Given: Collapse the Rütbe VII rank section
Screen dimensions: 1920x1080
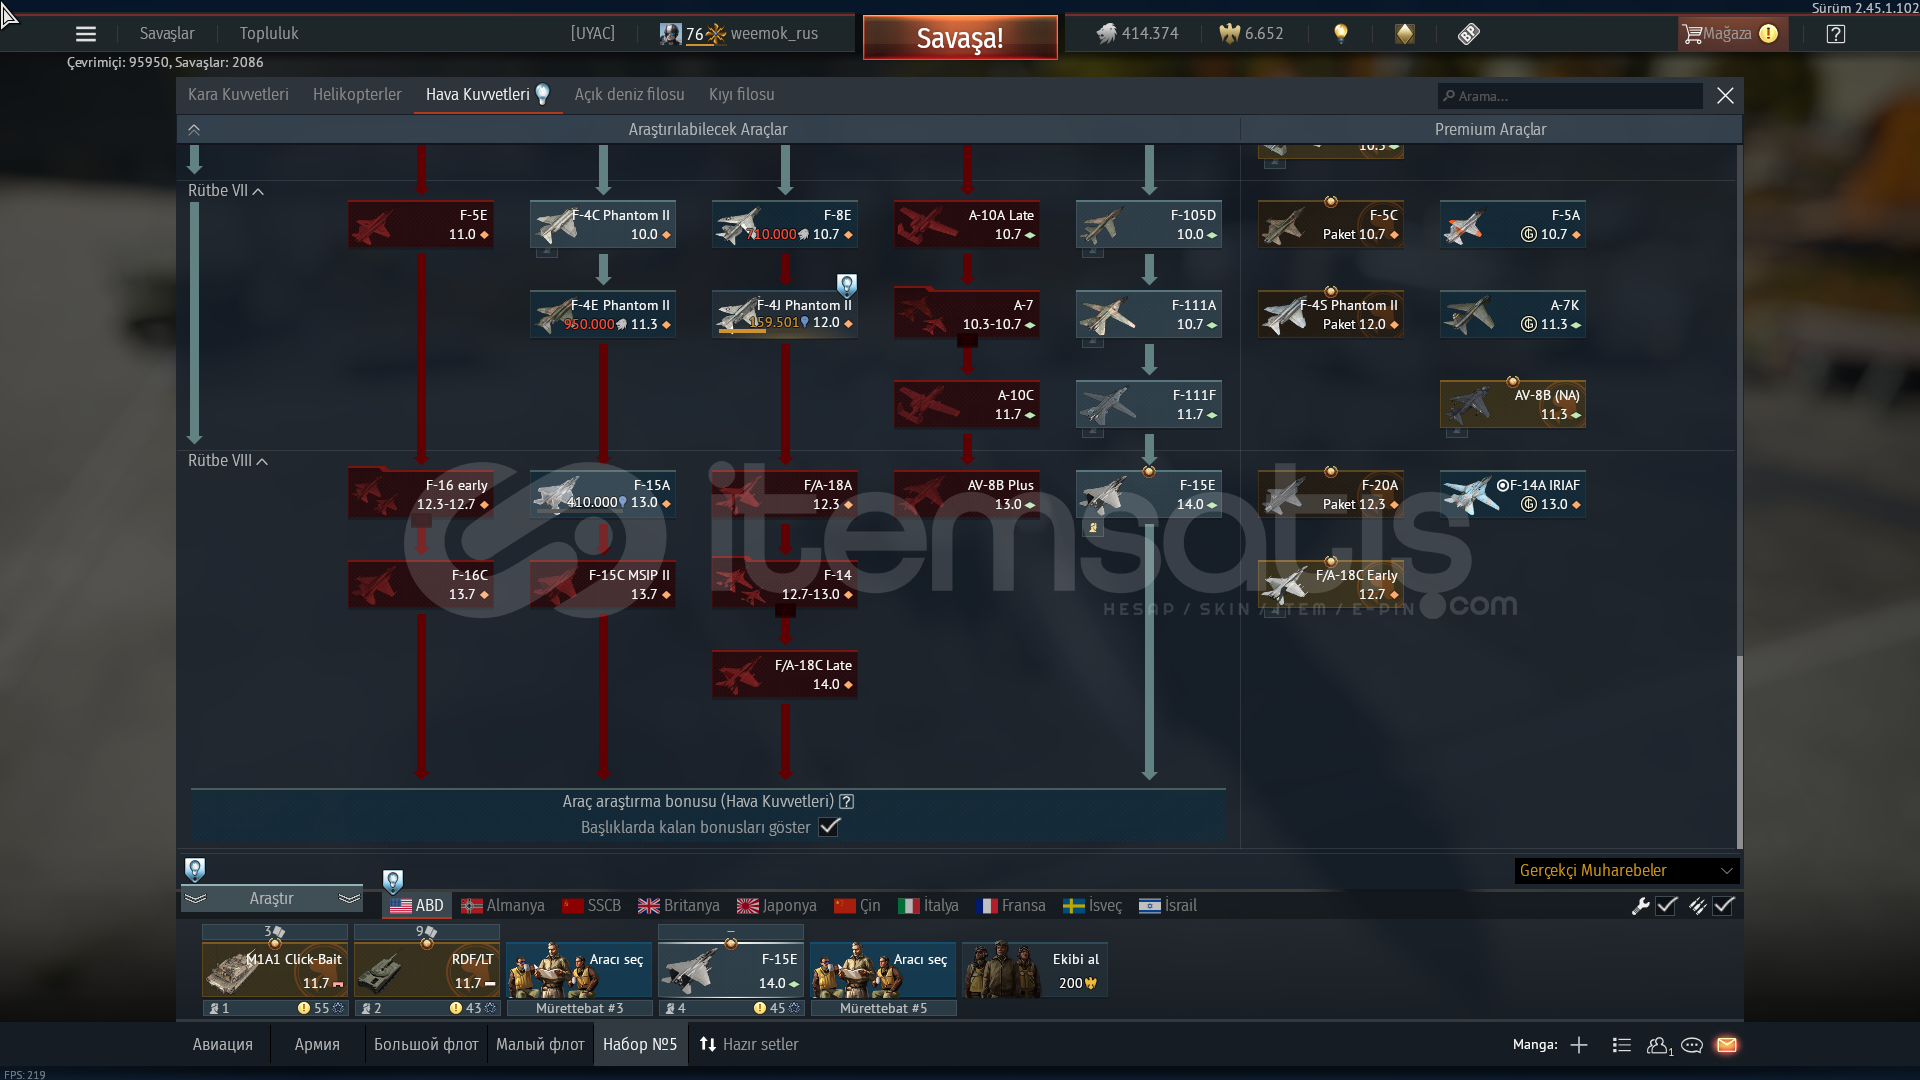Looking at the screenshot, I should point(225,191).
